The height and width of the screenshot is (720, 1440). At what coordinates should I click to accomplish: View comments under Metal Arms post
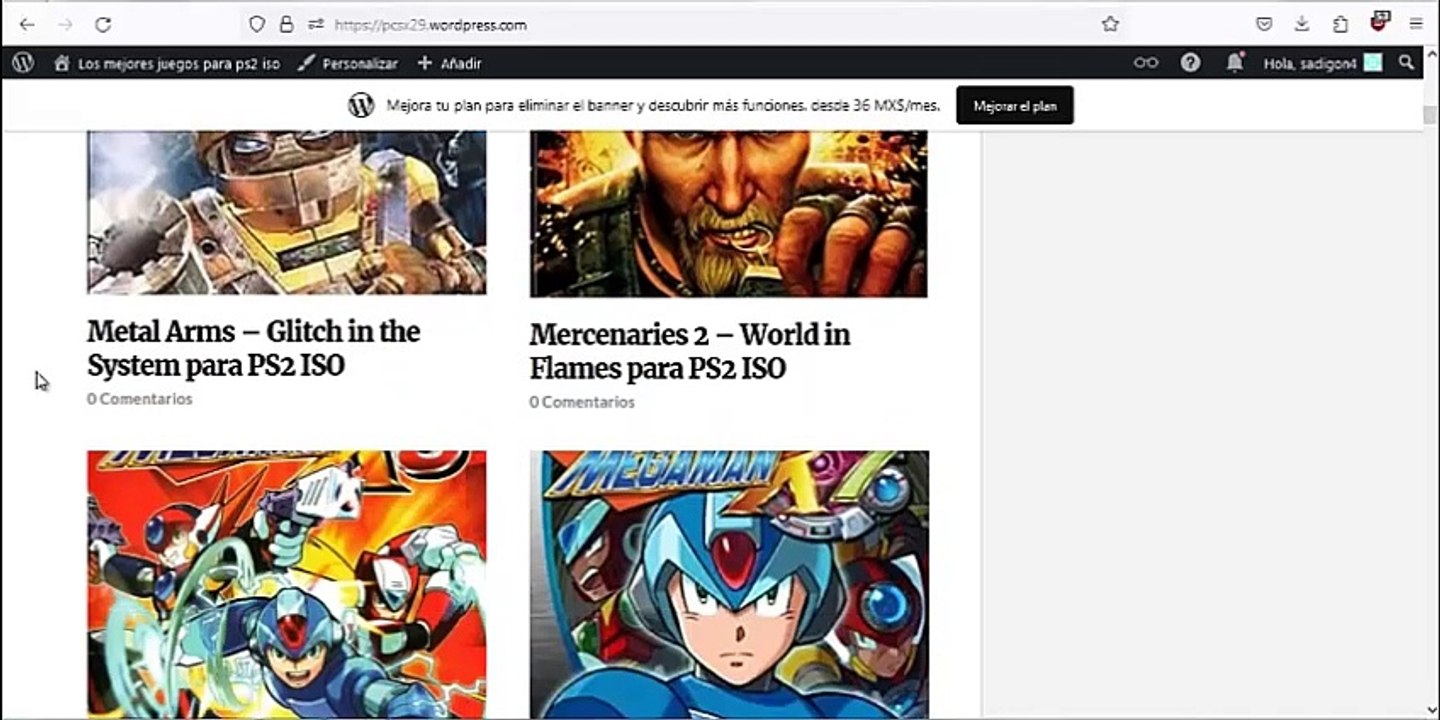tap(140, 398)
